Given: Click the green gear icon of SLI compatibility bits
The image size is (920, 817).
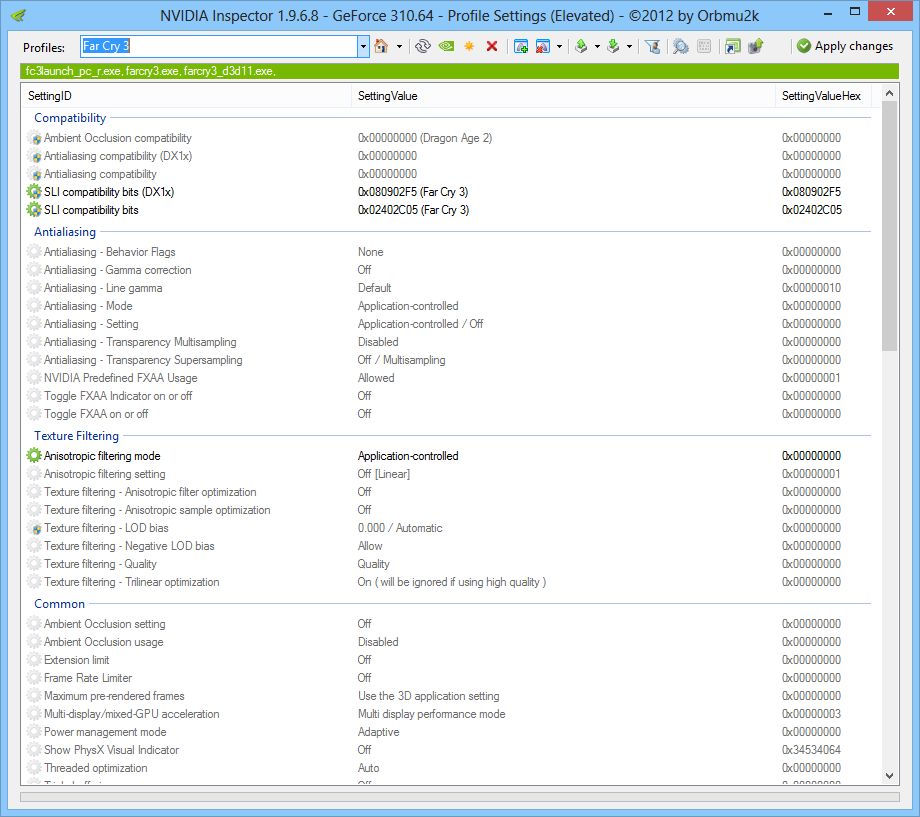Looking at the screenshot, I should click(x=34, y=210).
